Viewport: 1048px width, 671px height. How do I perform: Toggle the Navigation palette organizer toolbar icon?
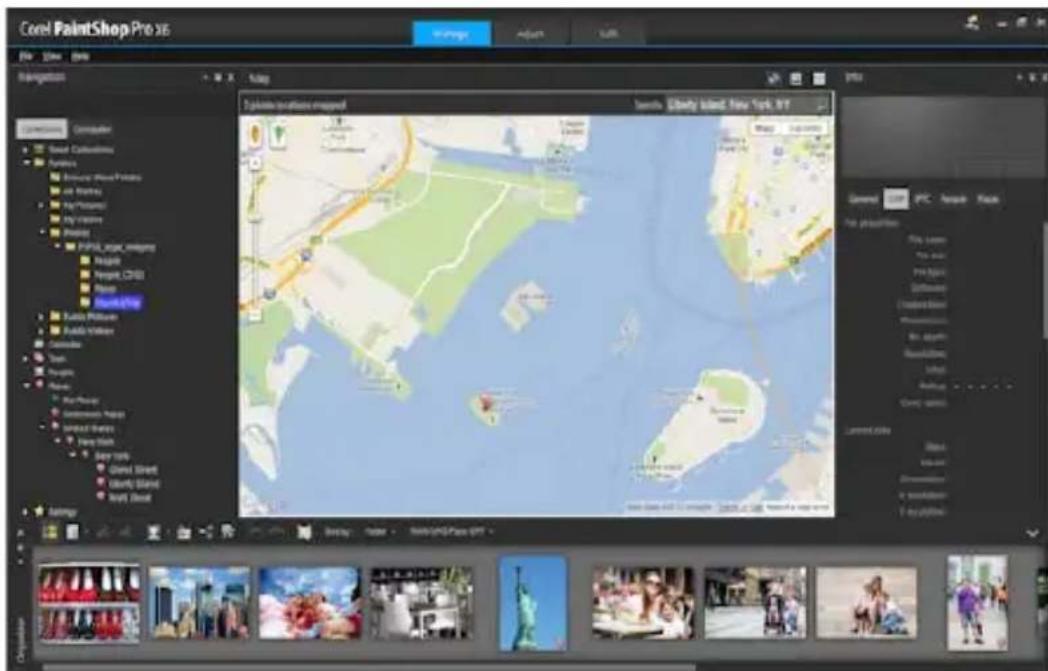(50, 532)
